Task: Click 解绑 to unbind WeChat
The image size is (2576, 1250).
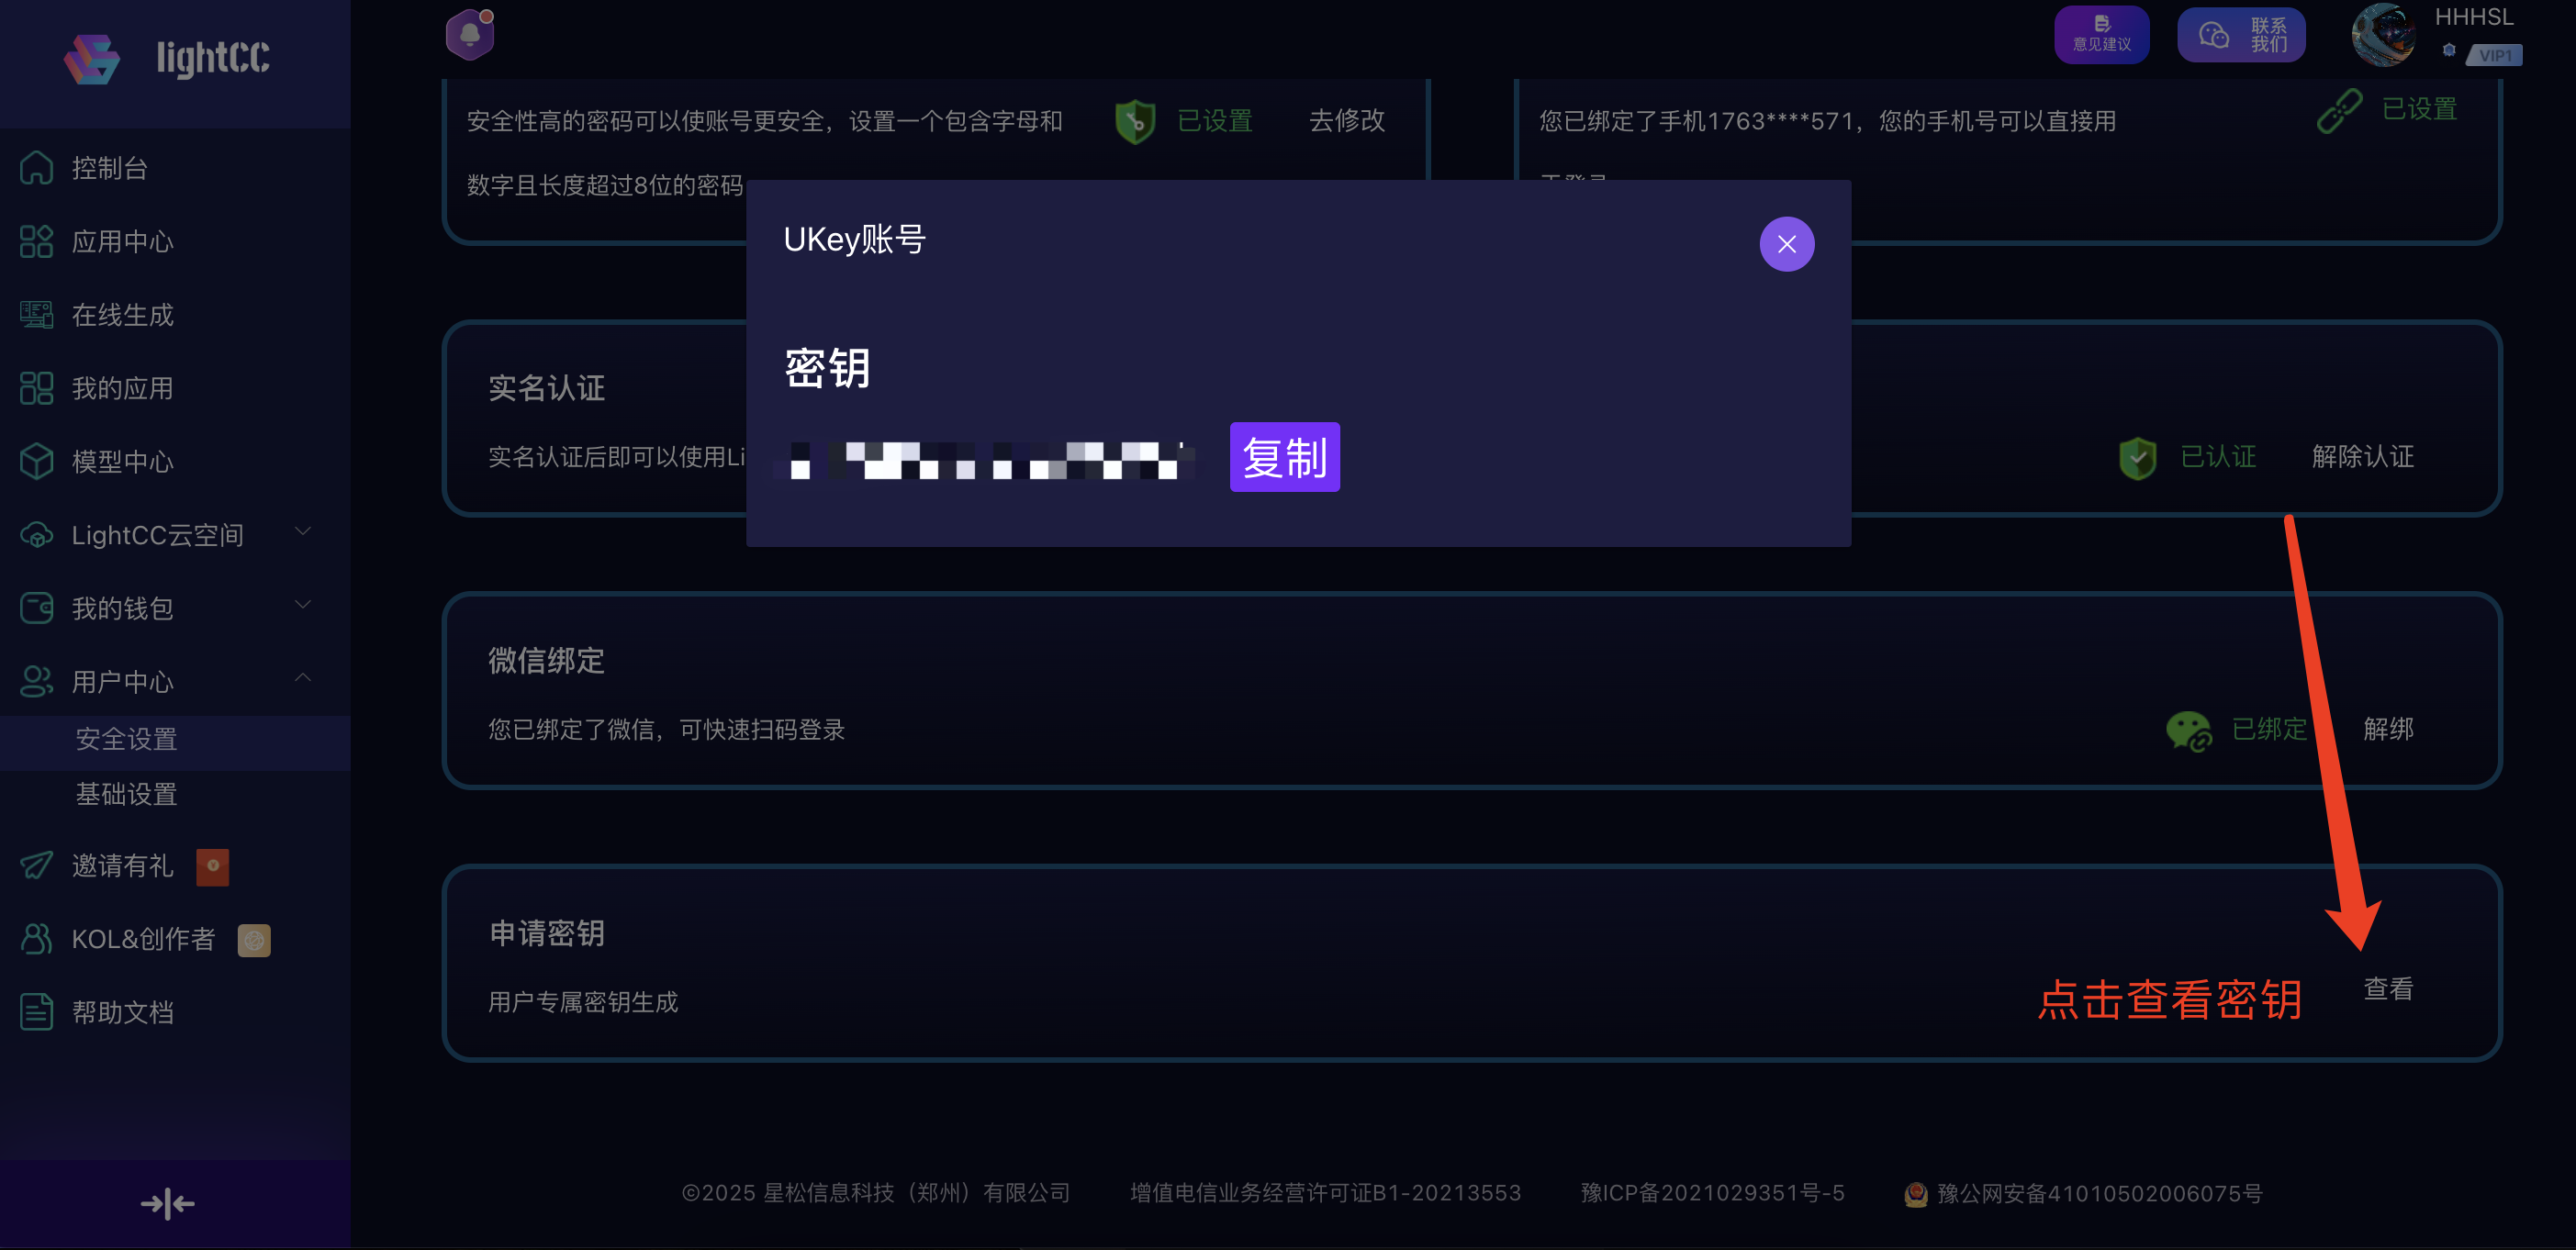Action: coord(2388,729)
